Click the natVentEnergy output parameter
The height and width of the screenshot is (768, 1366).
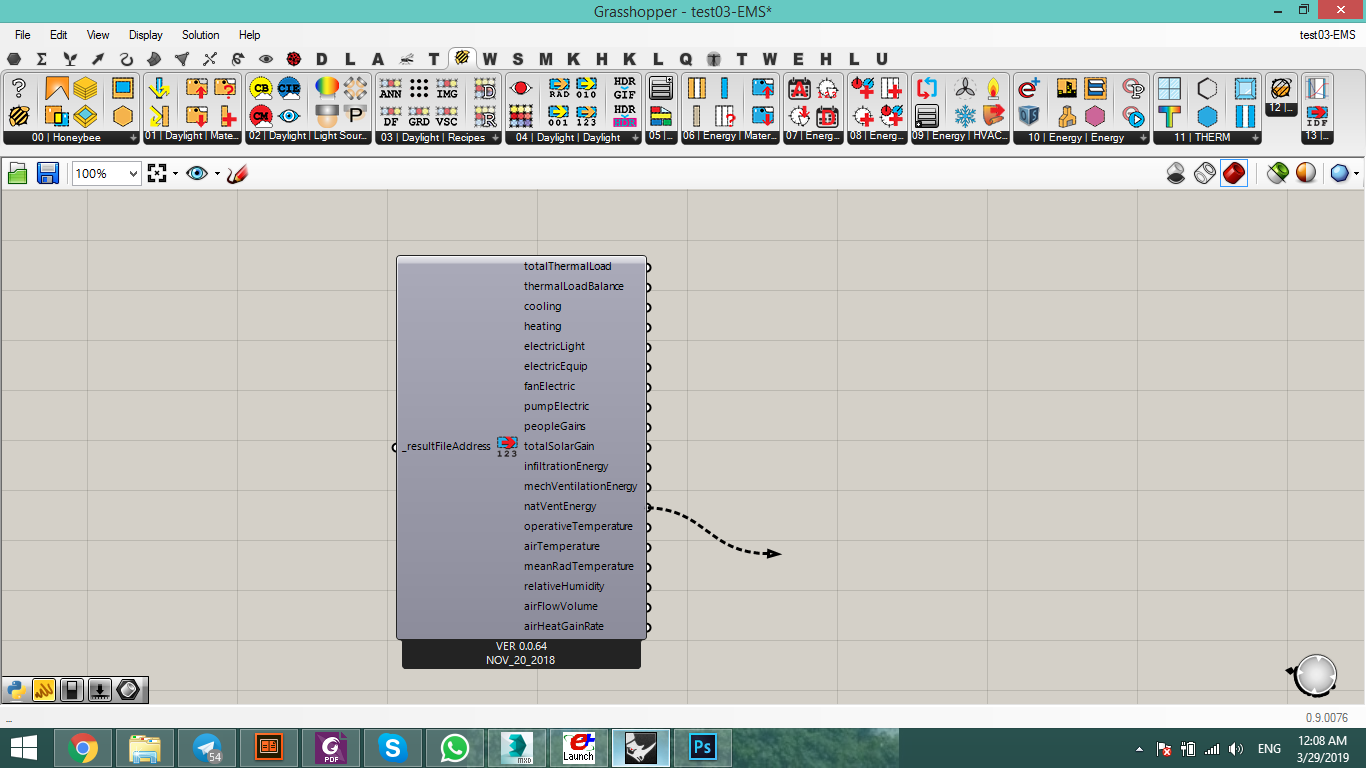coord(559,506)
